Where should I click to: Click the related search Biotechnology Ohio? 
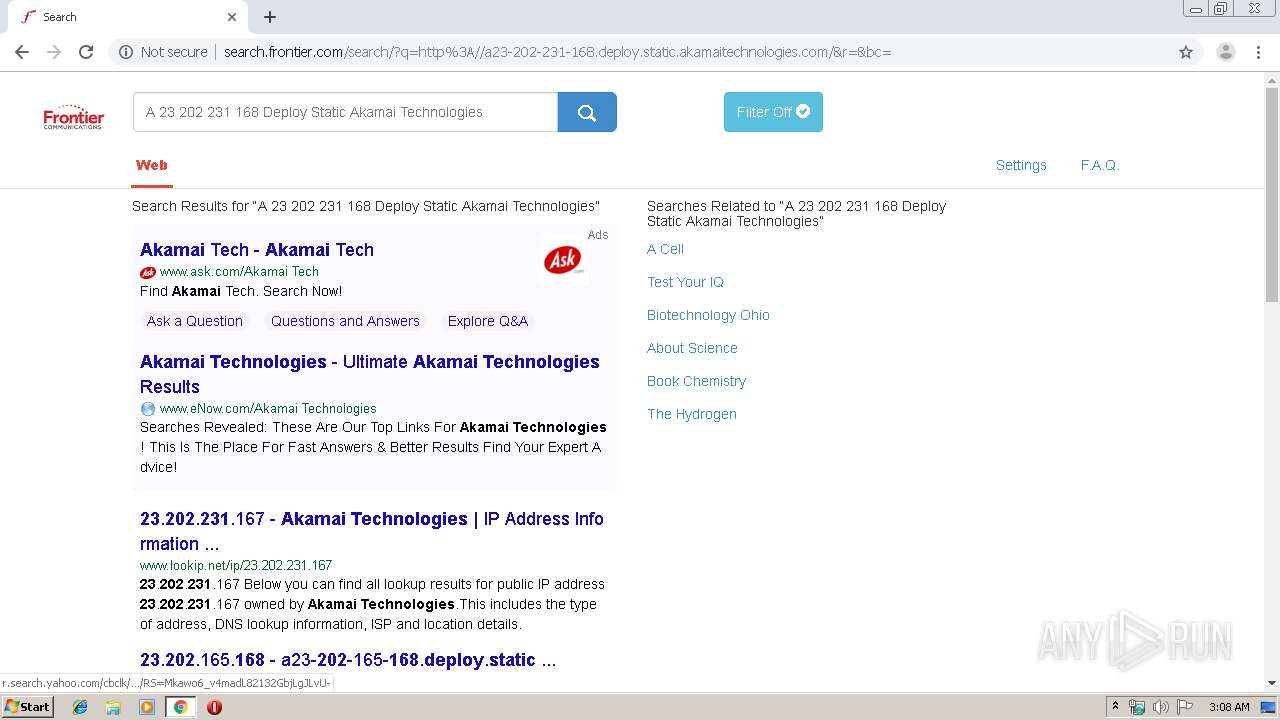708,315
